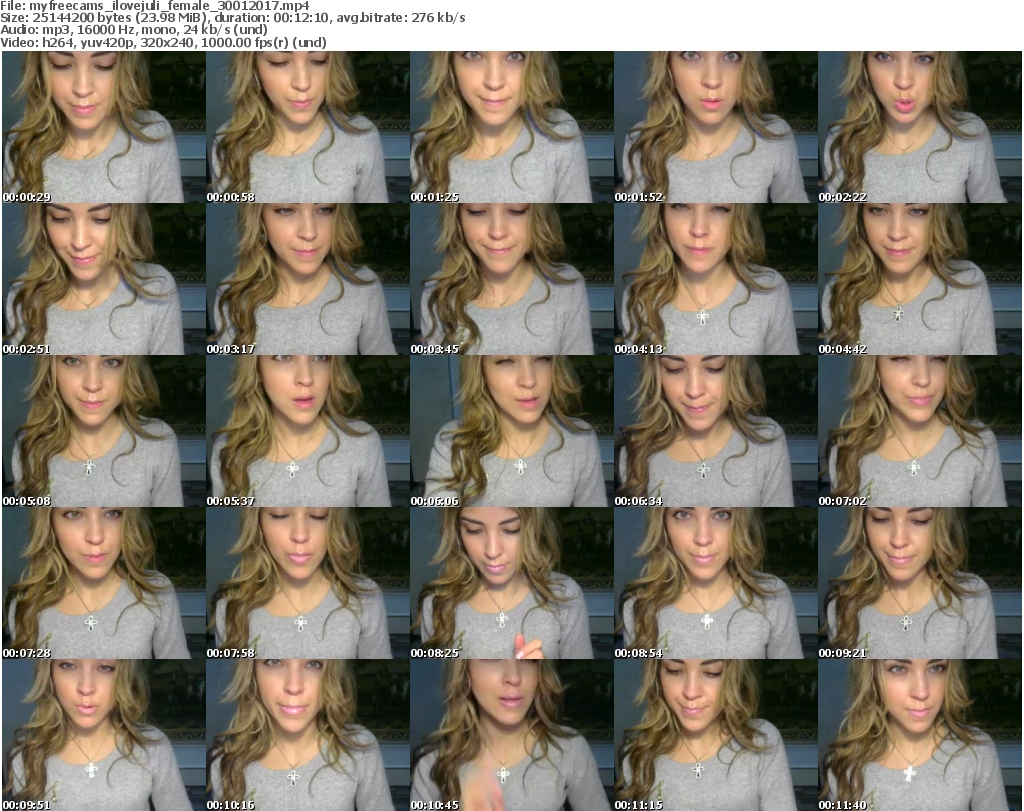
Task: Select the thumbnail timestamped 00:10:45
Action: [512, 735]
